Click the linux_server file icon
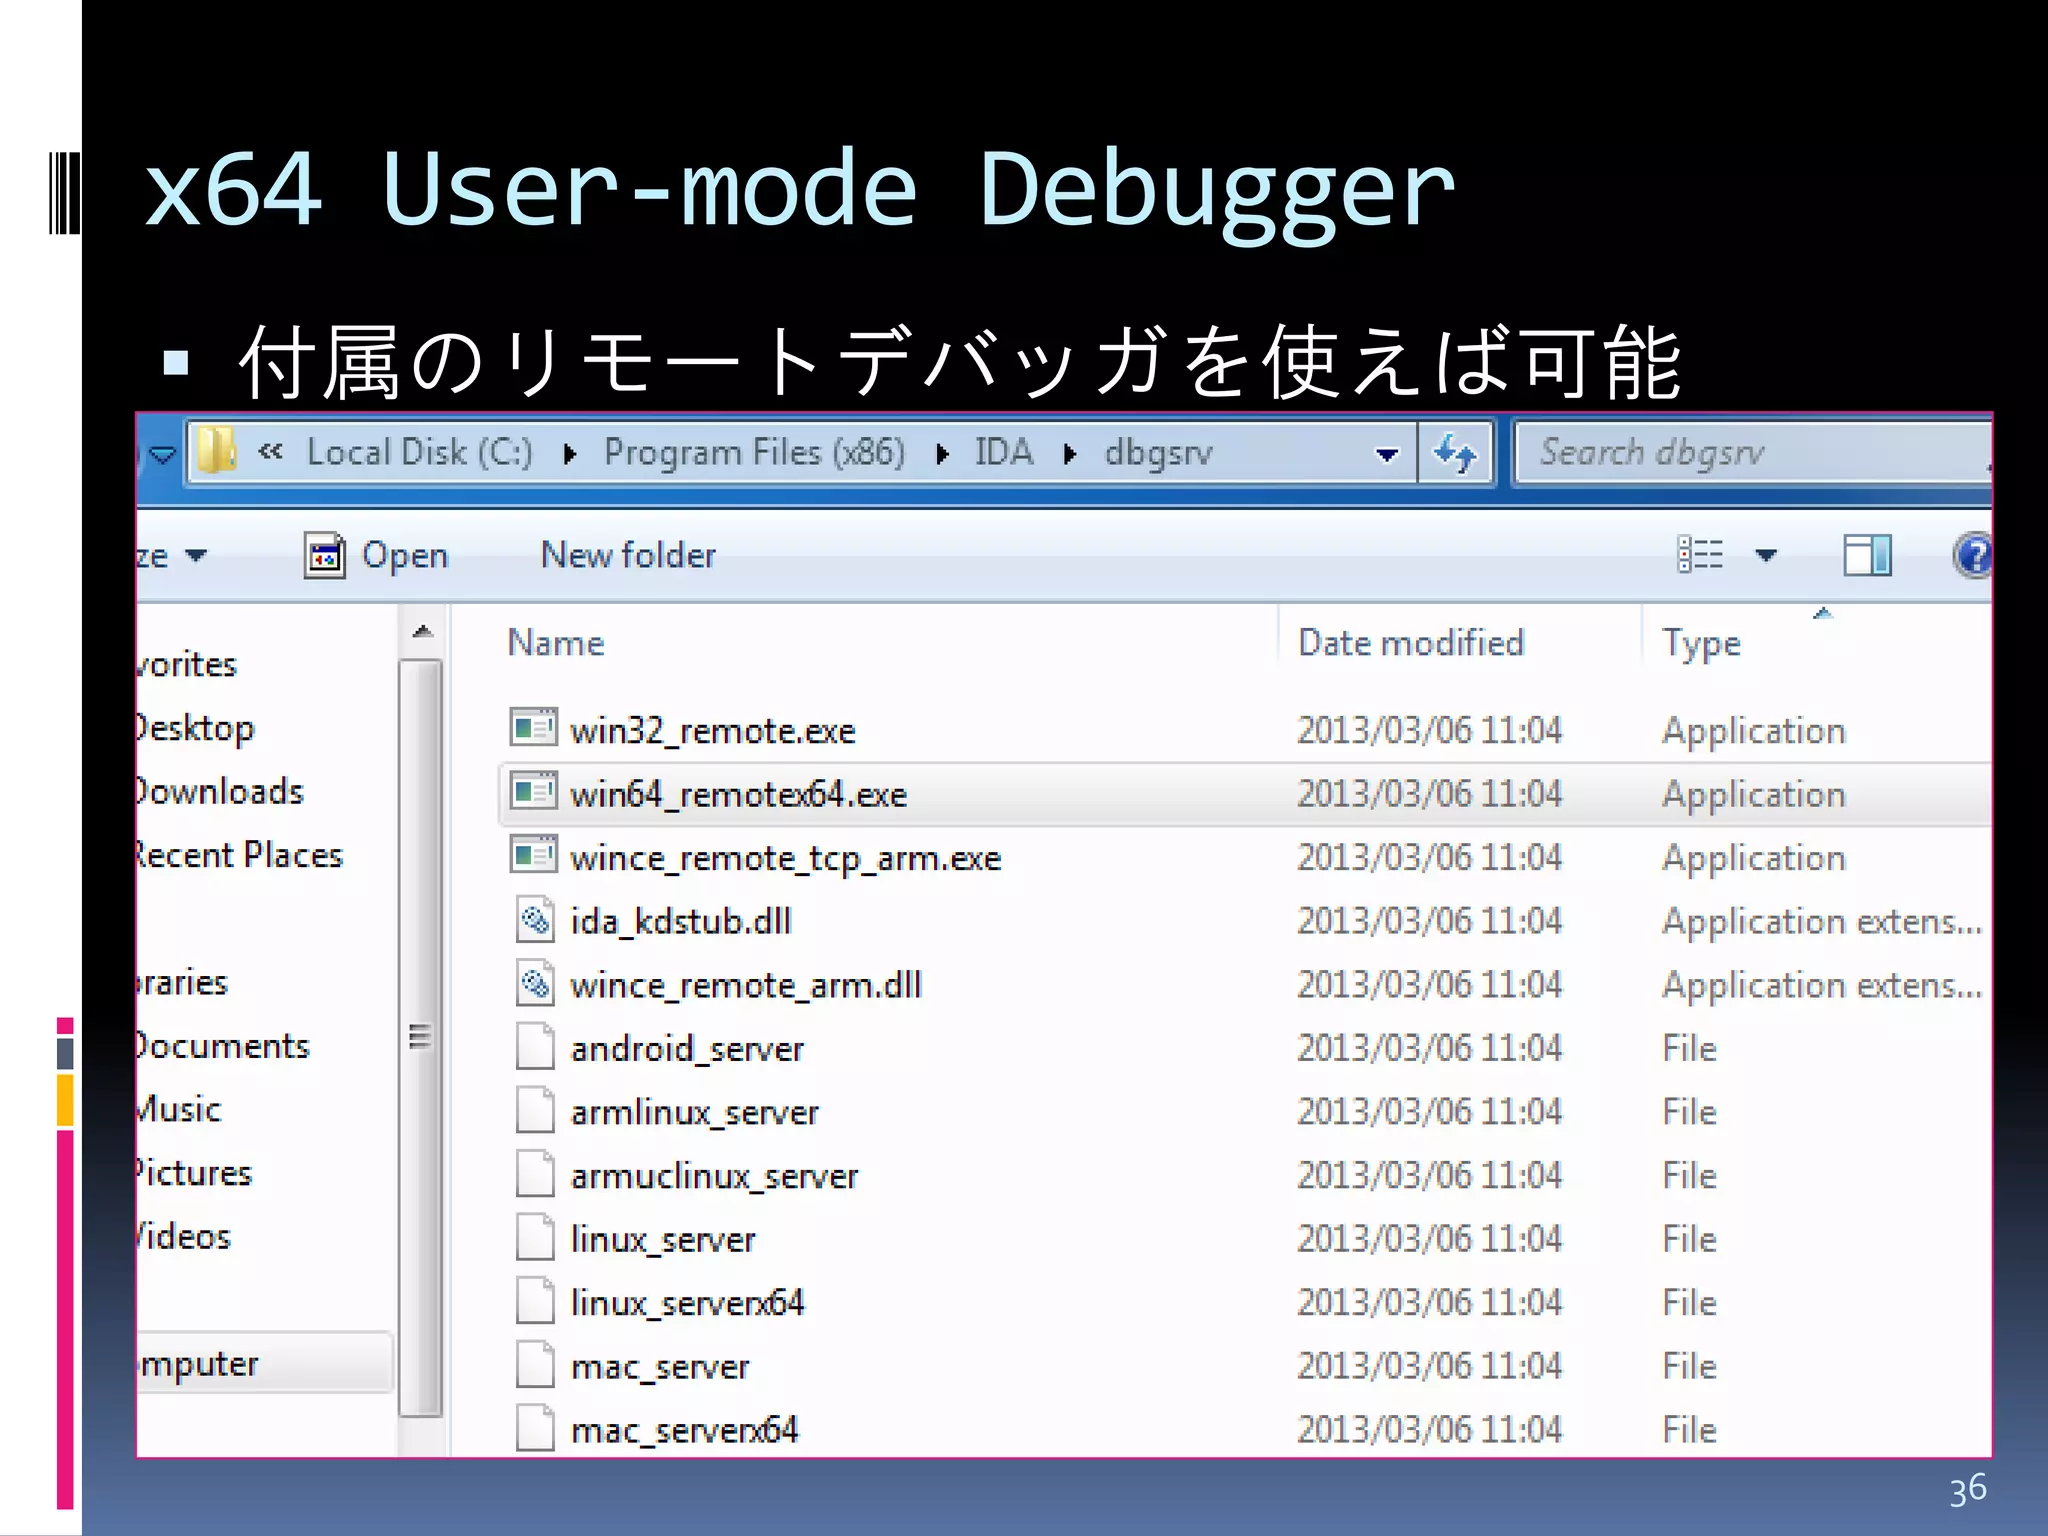The width and height of the screenshot is (2048, 1536). point(535,1237)
